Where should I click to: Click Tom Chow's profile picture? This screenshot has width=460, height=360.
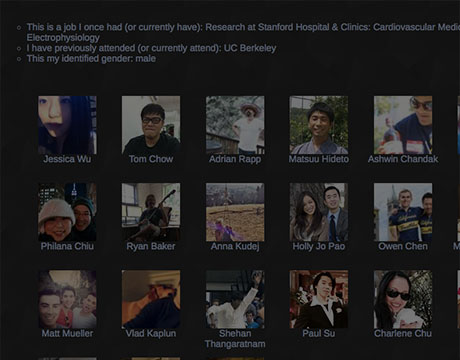[x=151, y=125]
